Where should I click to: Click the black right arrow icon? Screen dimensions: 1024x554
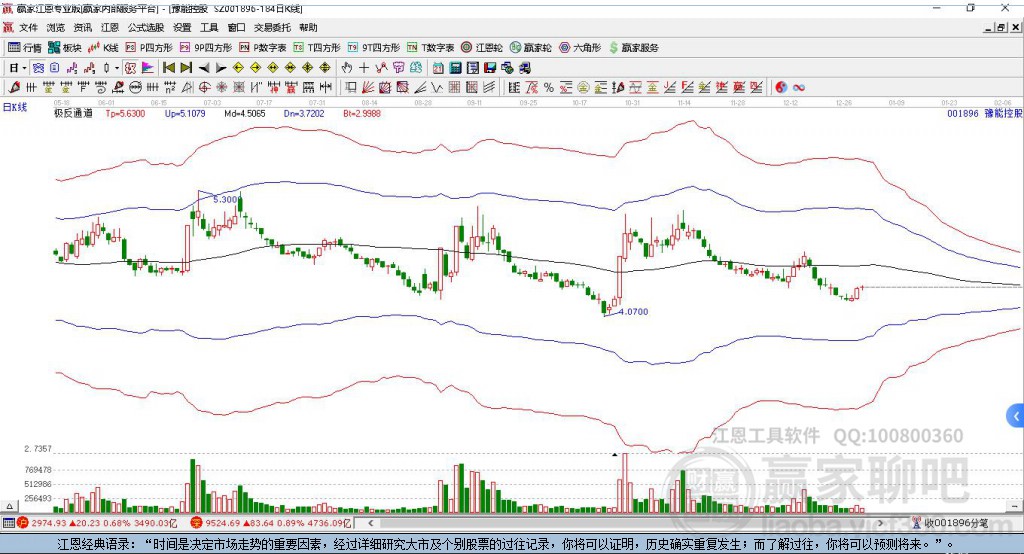(221, 68)
